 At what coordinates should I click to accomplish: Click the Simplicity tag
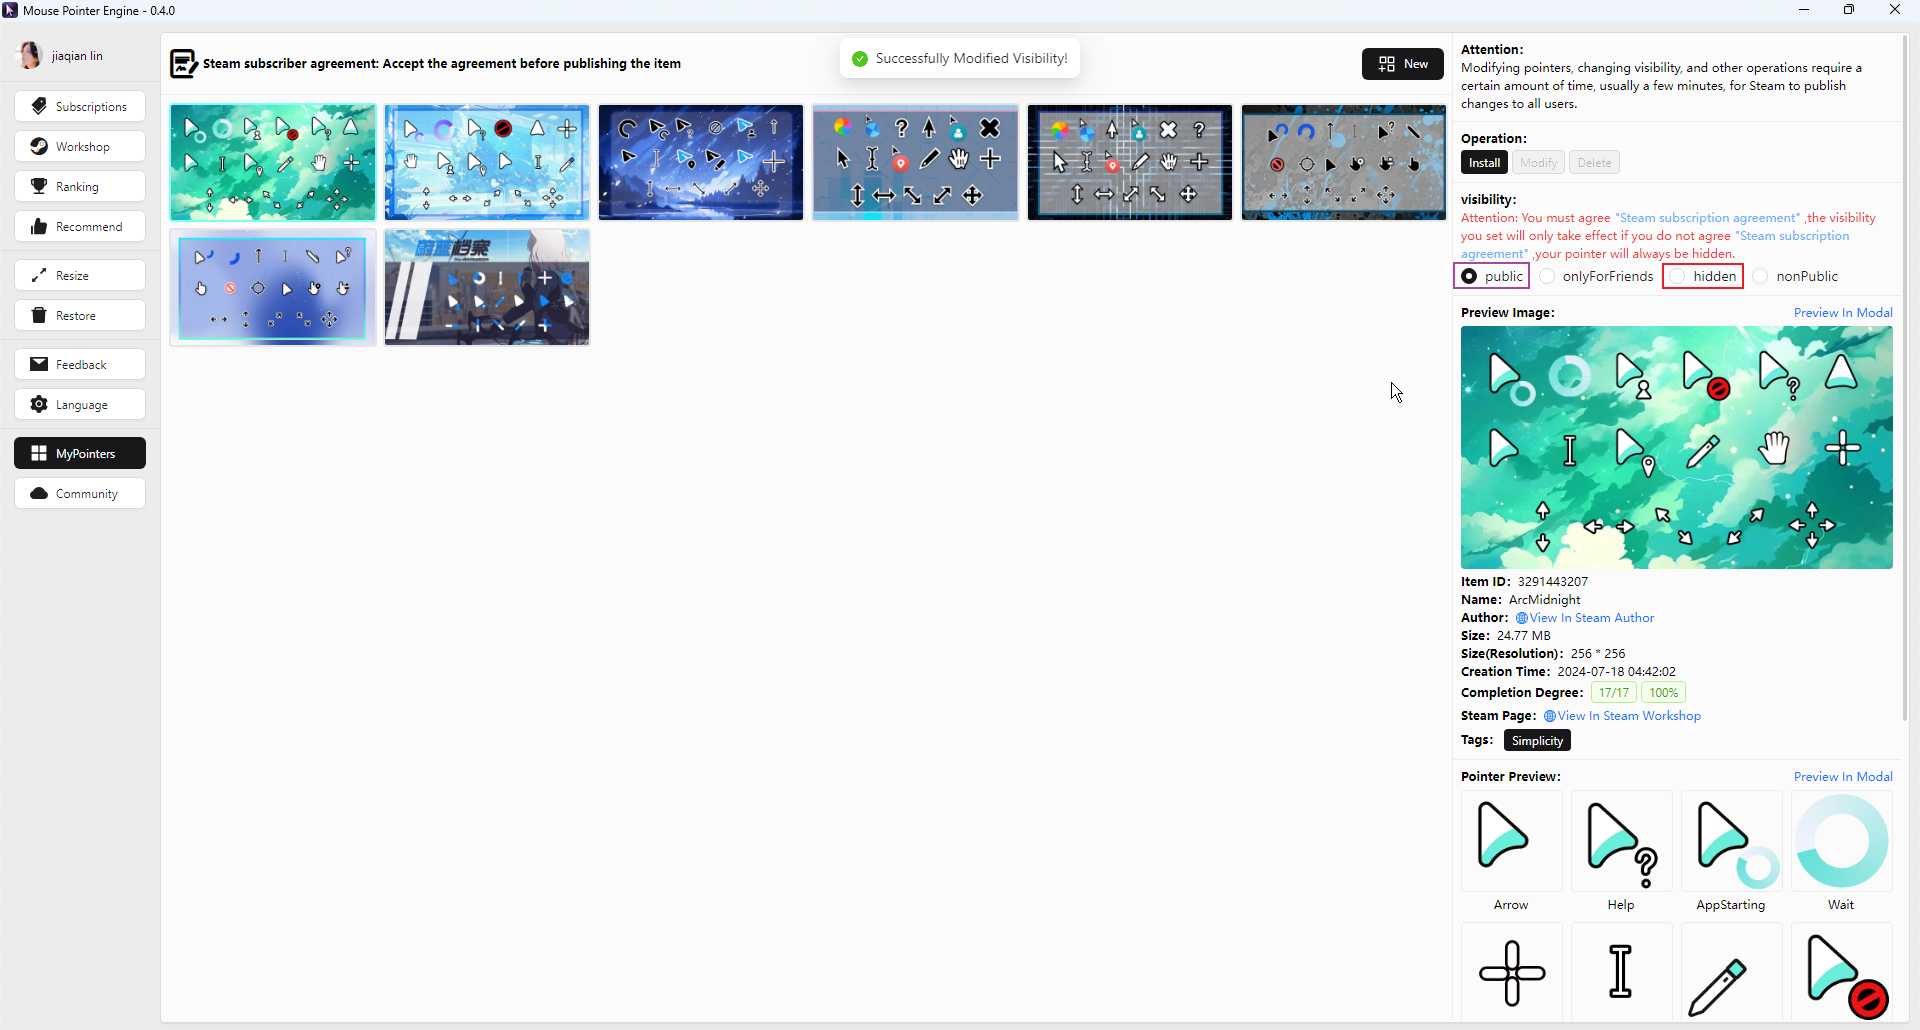click(1537, 741)
